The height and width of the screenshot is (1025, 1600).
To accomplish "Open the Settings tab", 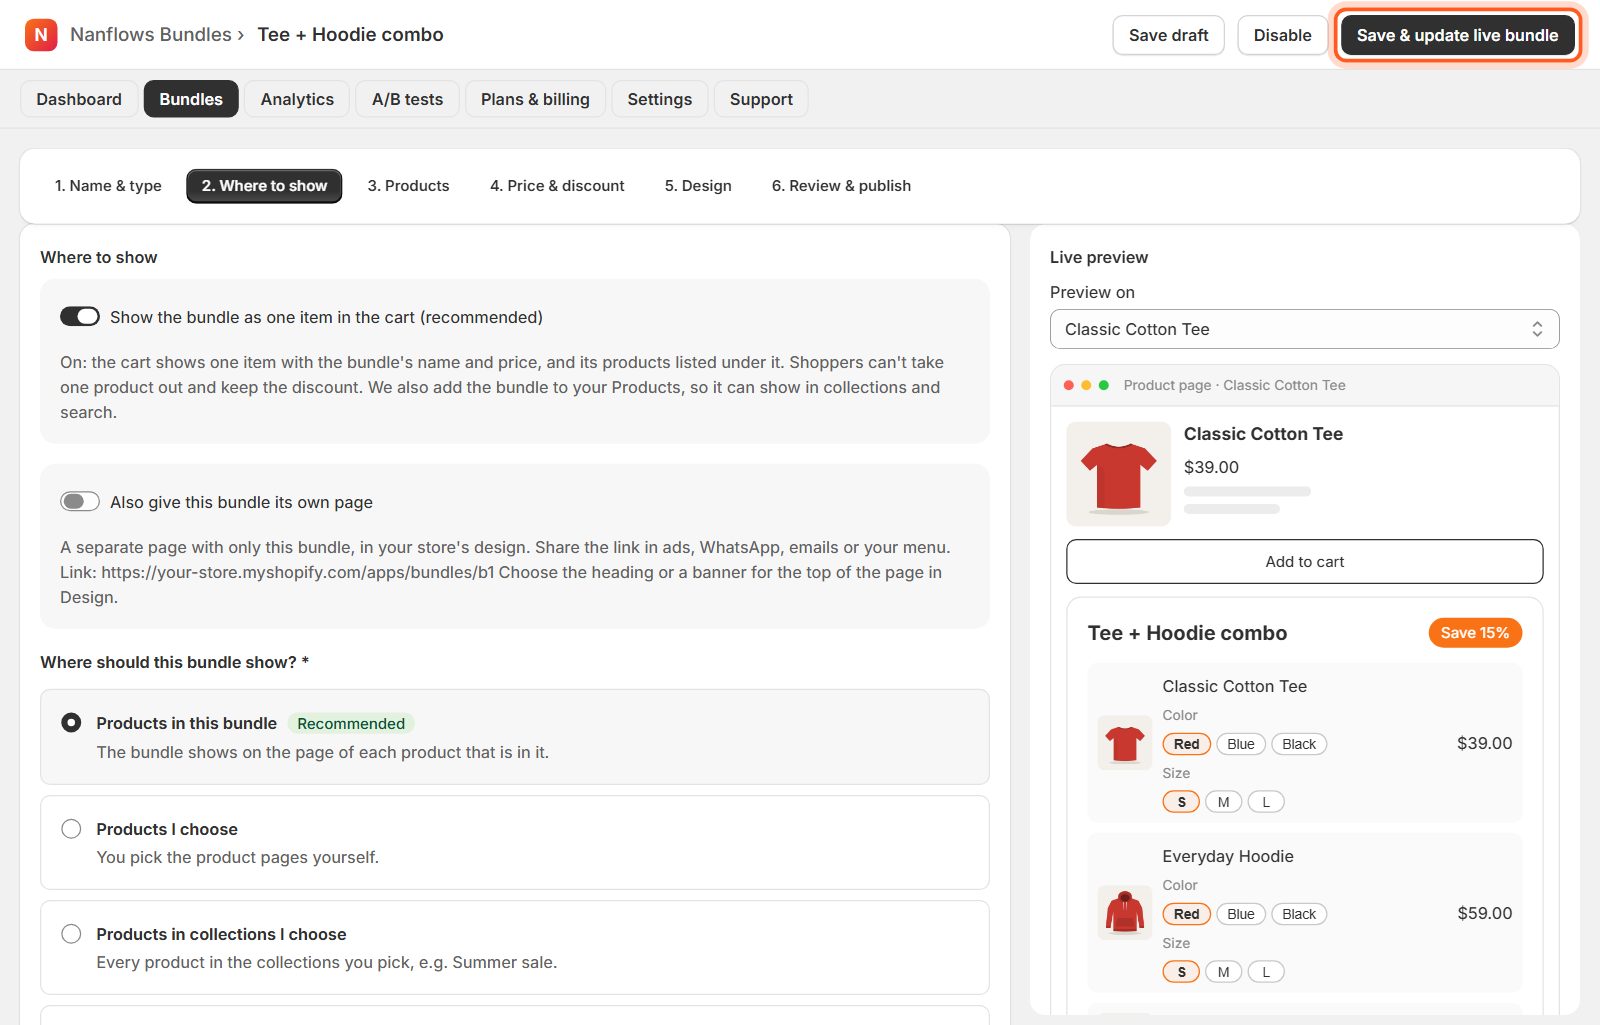I will click(x=659, y=99).
